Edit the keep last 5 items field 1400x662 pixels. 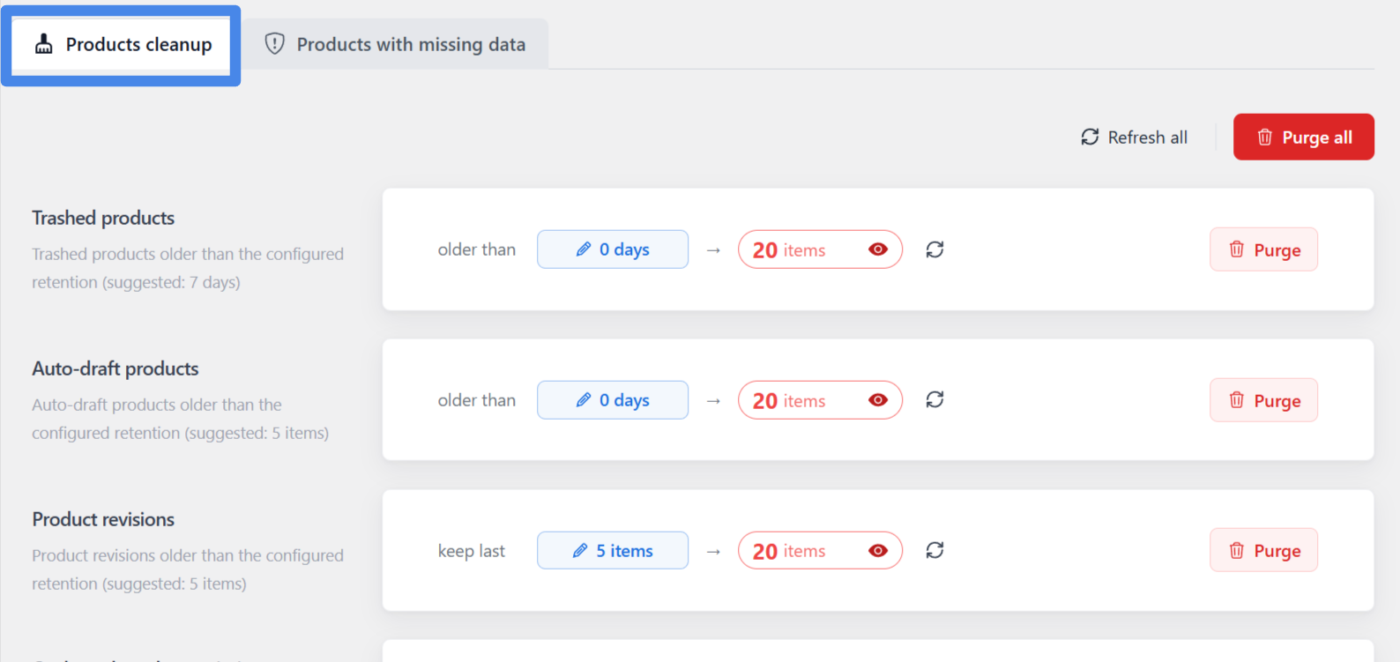click(x=613, y=551)
